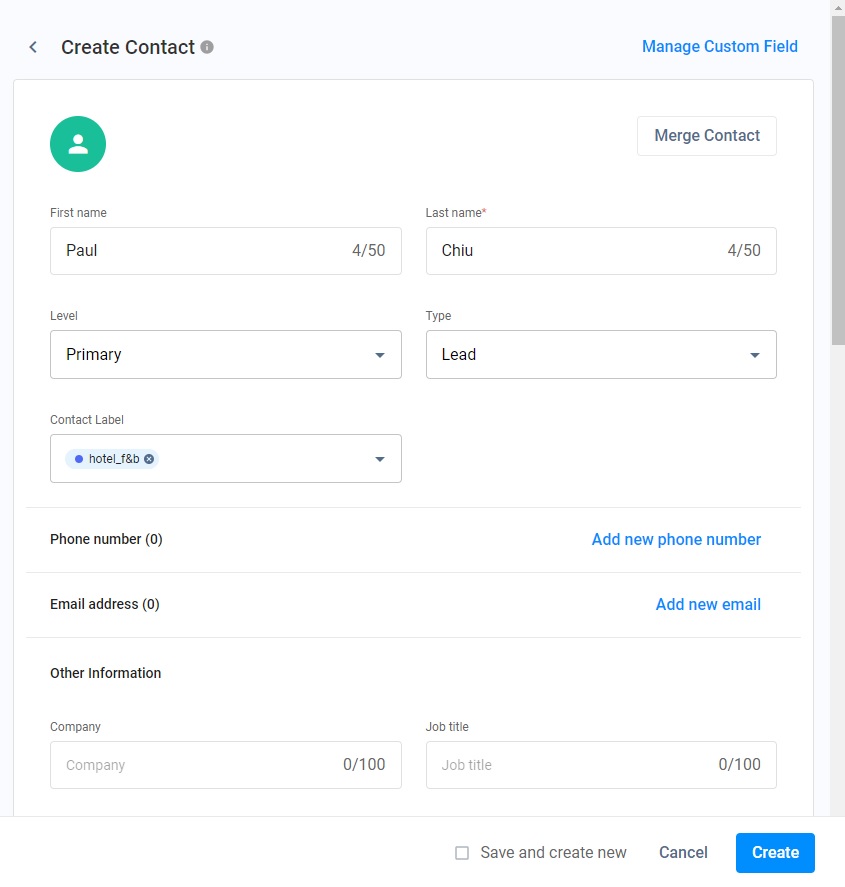
Task: Focus the First name field
Action: (200, 251)
